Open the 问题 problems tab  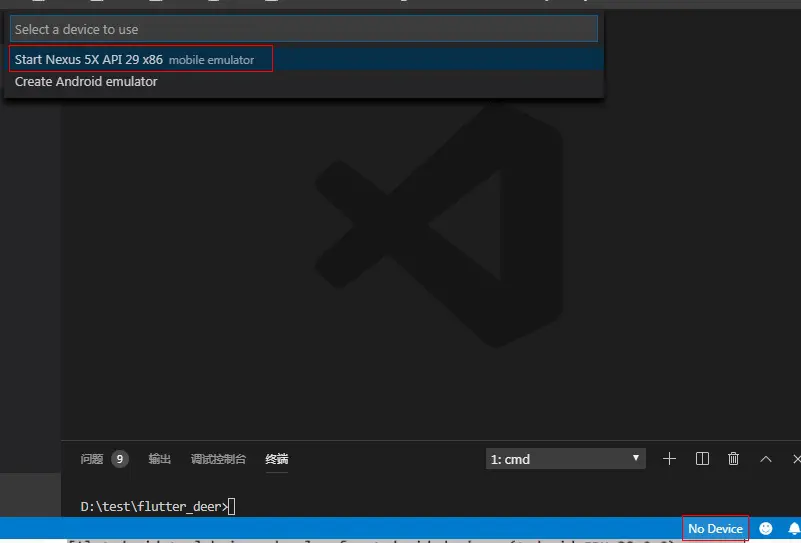coord(92,459)
